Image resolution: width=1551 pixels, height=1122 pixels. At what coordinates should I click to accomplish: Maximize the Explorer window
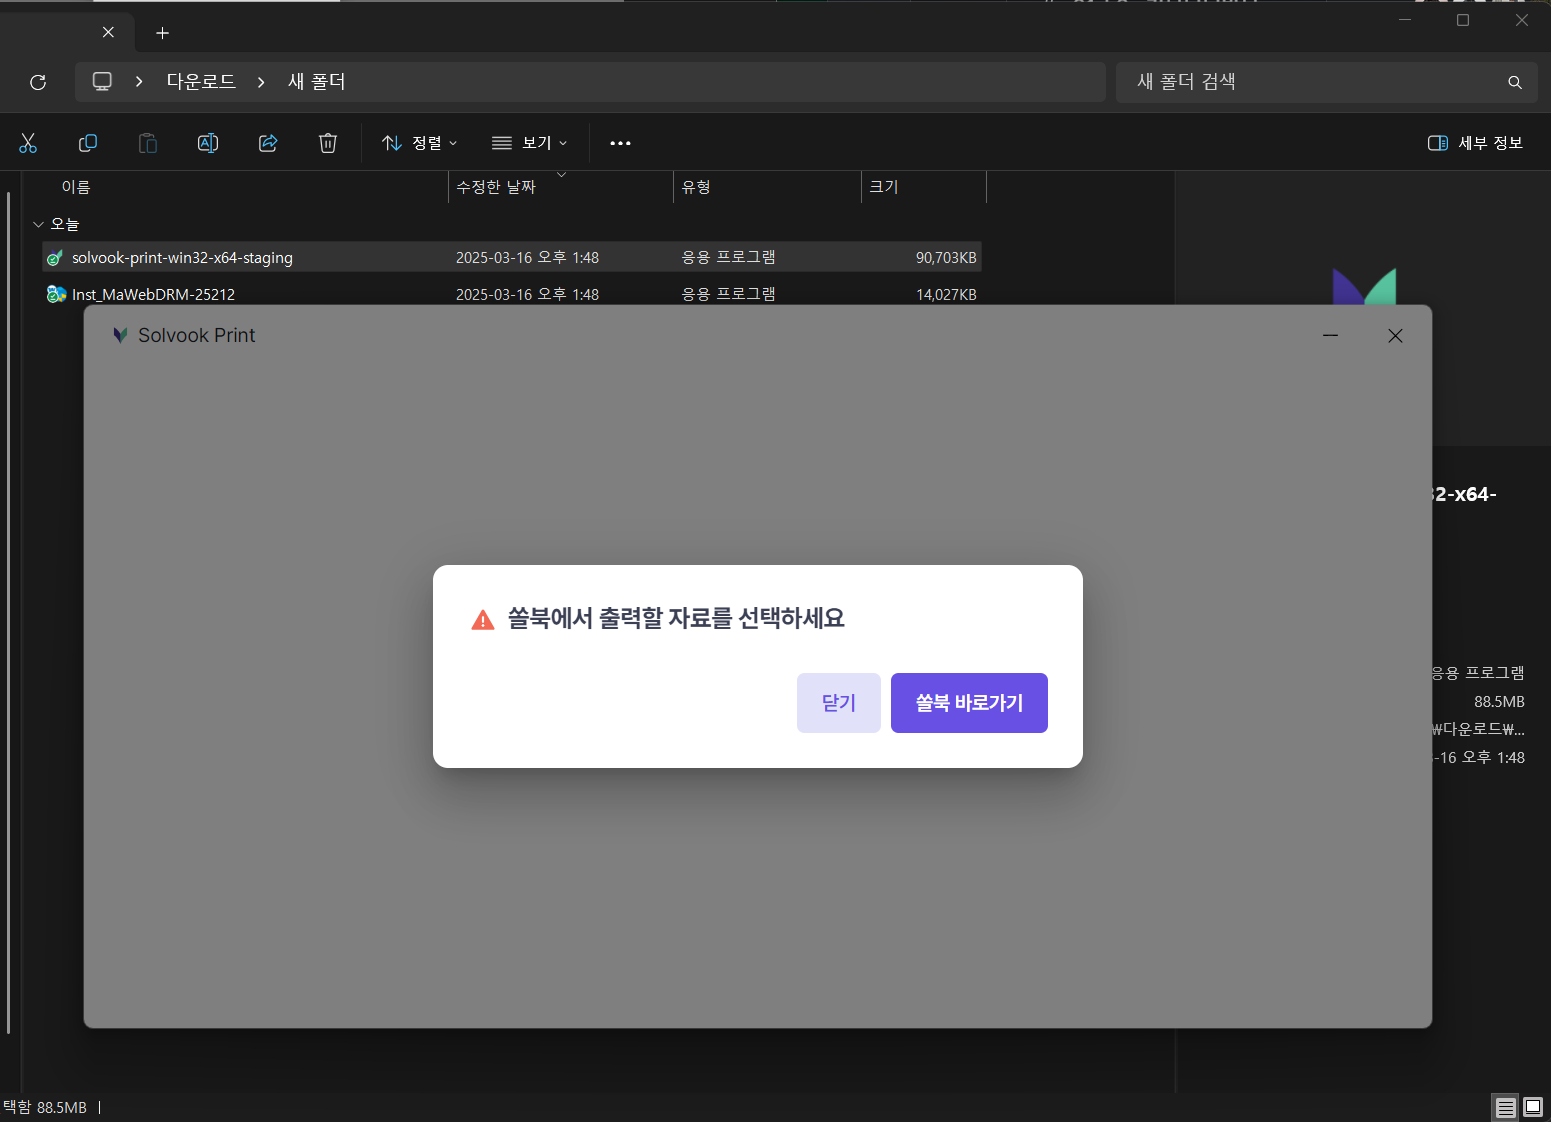(1463, 20)
